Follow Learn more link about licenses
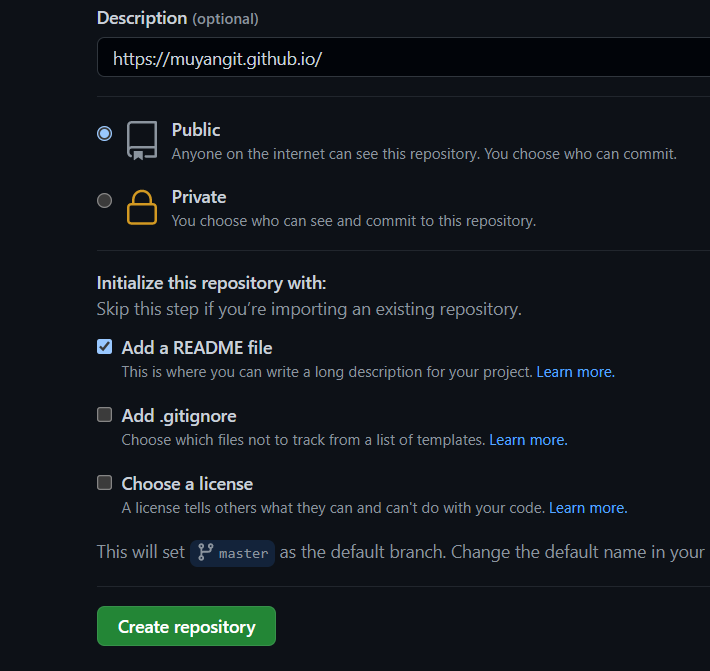710x671 pixels. (587, 508)
